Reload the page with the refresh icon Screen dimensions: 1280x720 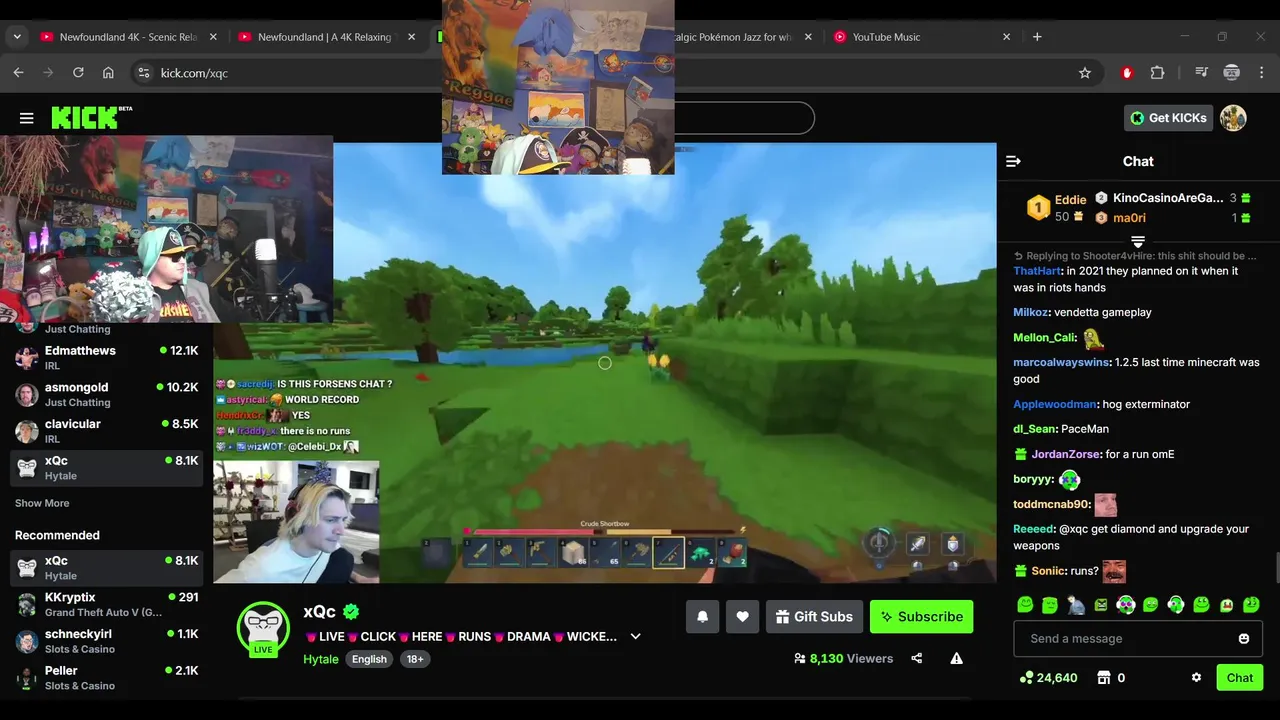(78, 73)
